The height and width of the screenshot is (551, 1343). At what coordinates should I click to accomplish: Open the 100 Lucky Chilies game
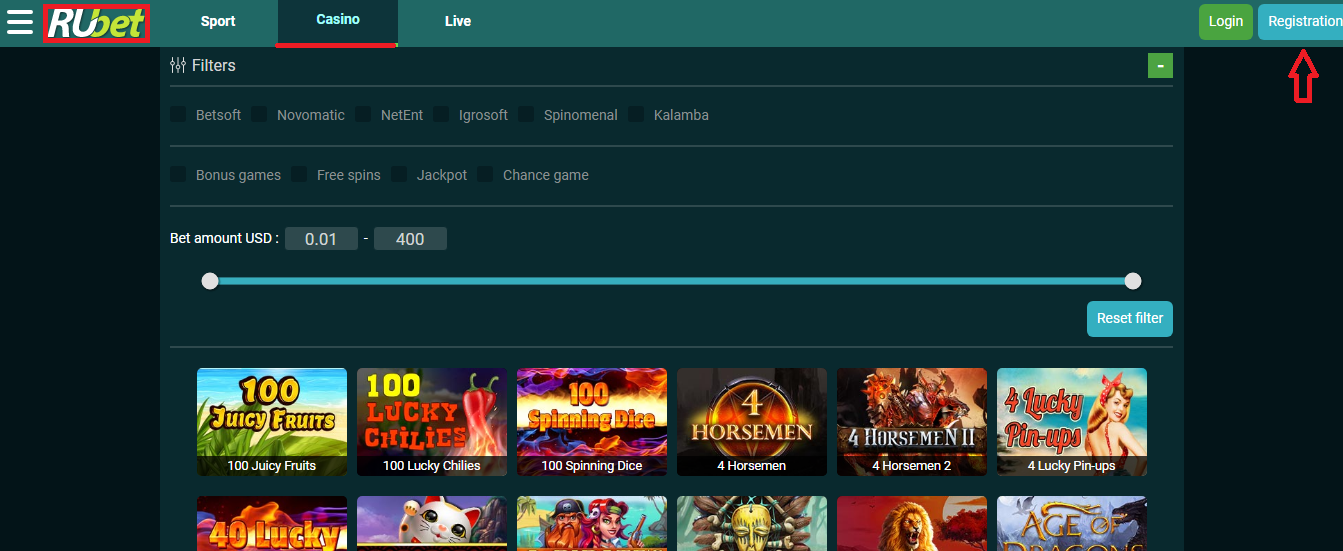click(432, 422)
